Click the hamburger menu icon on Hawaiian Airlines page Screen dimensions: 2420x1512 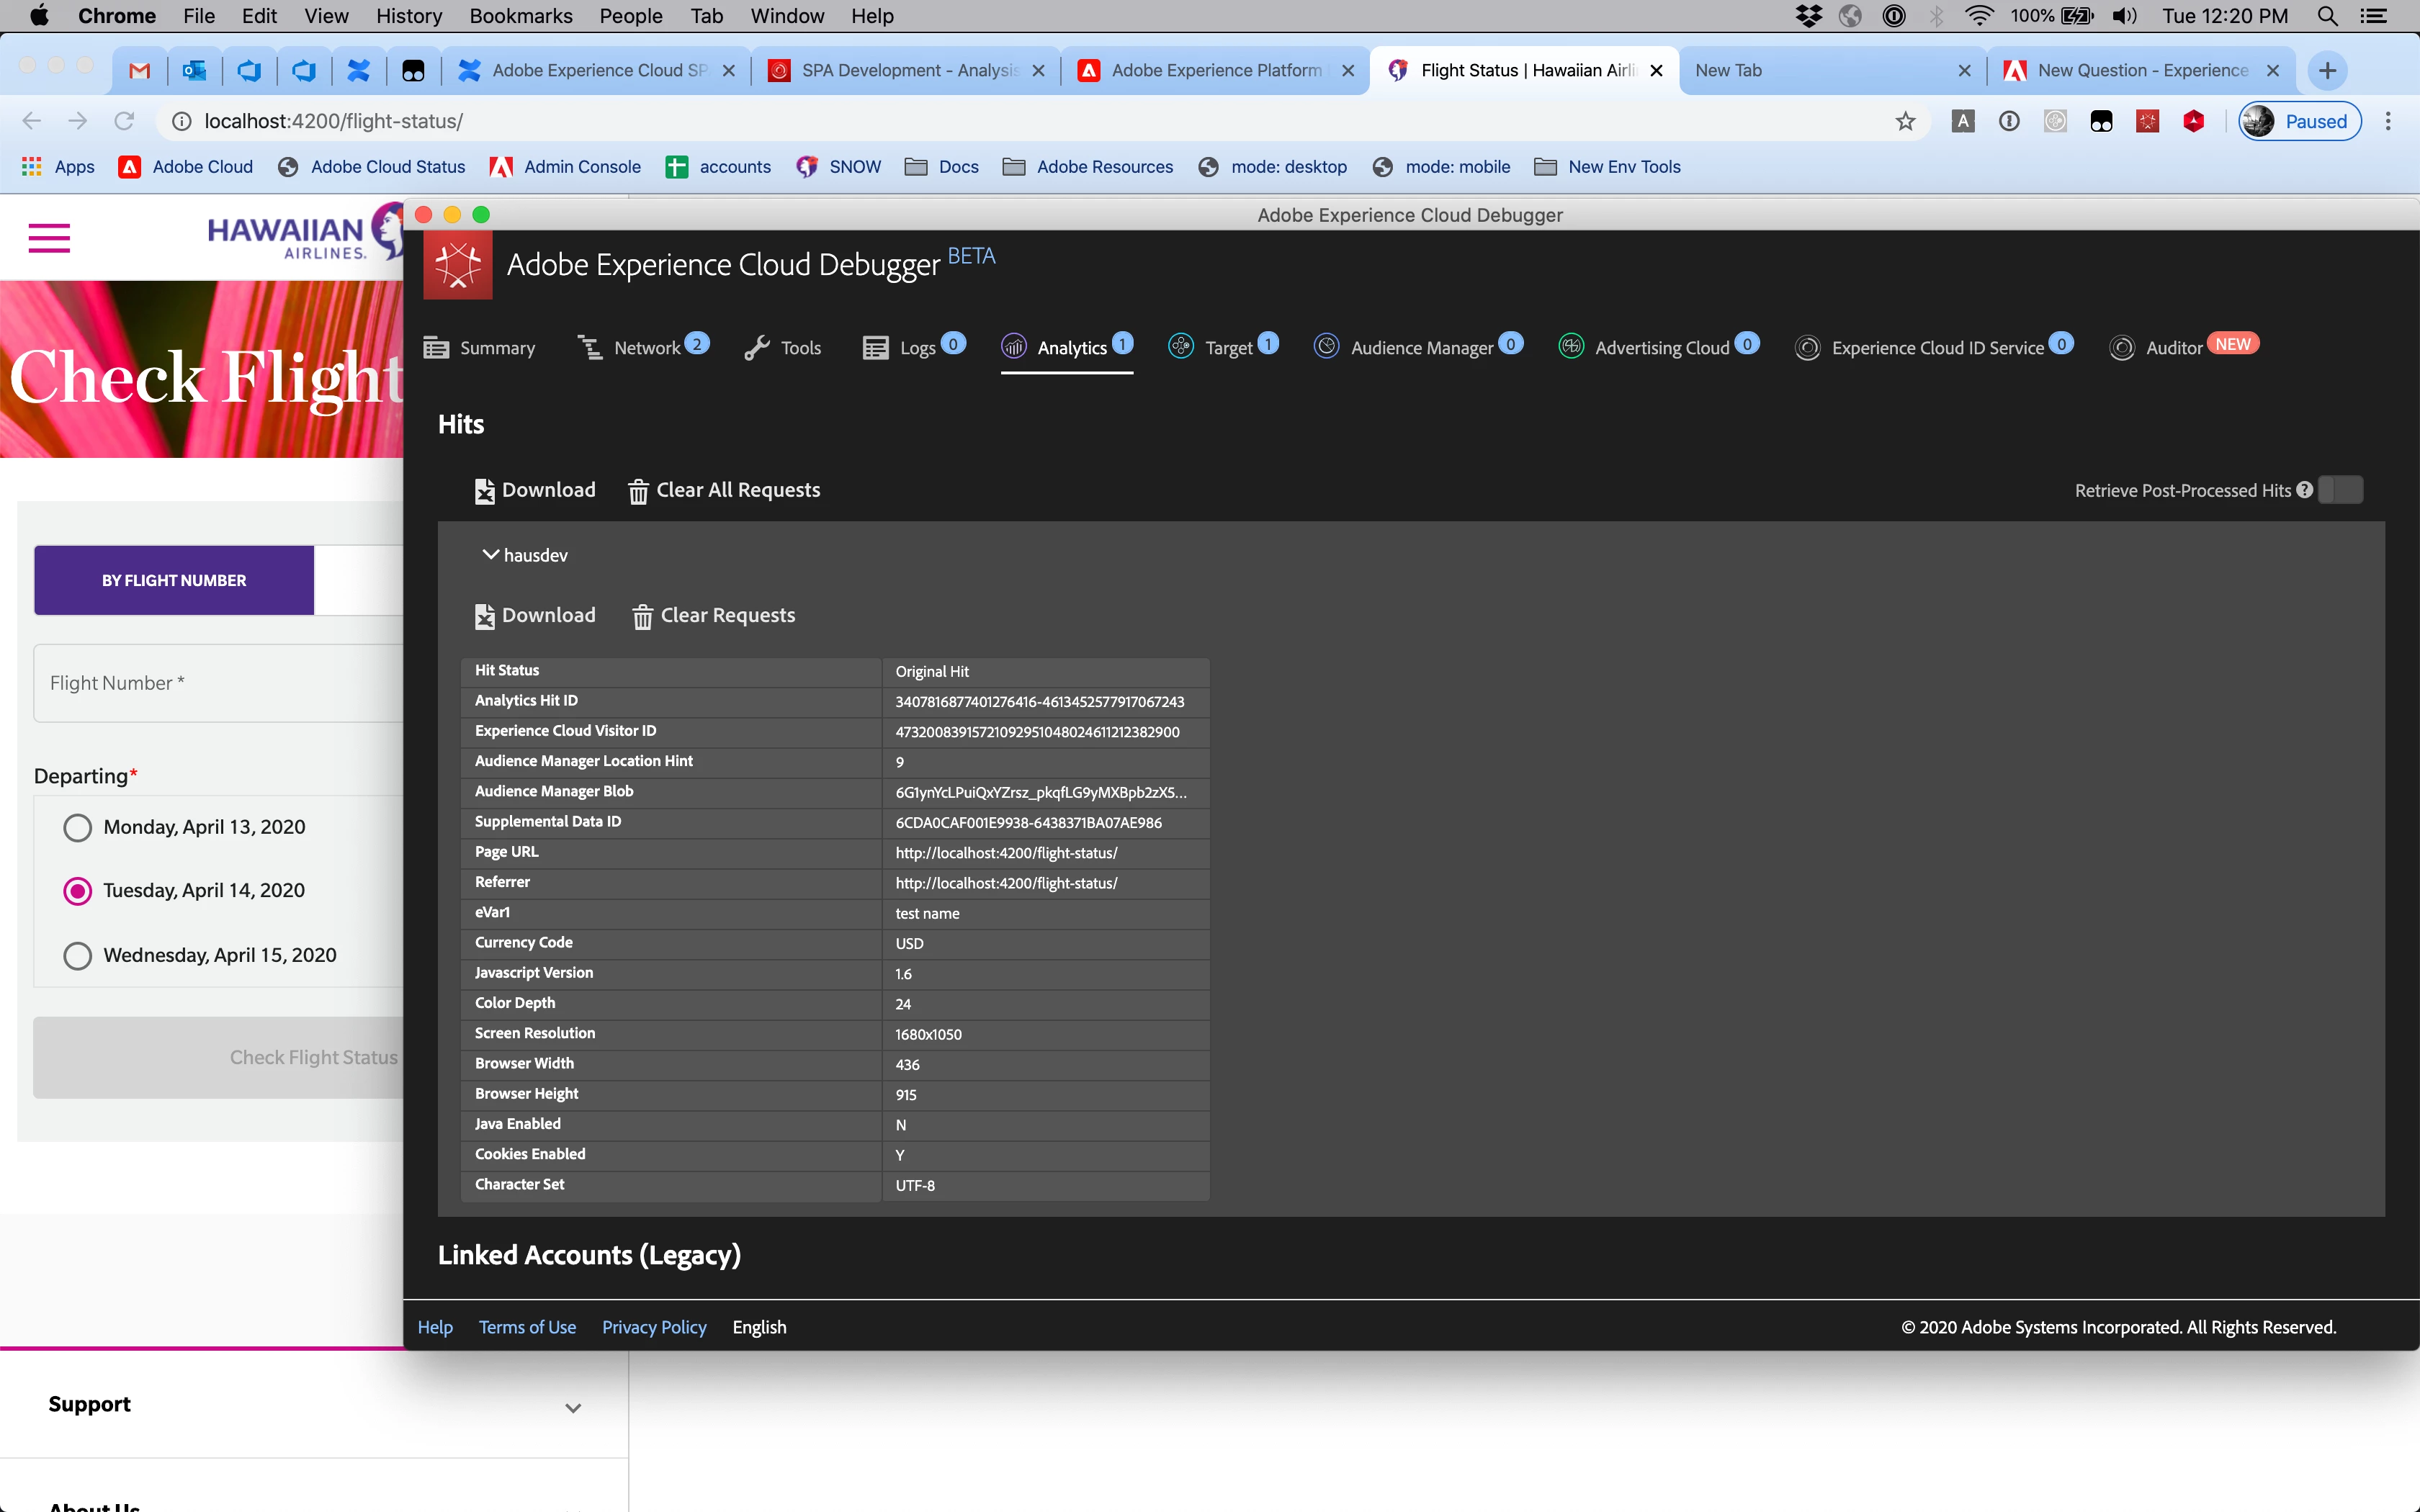49,238
